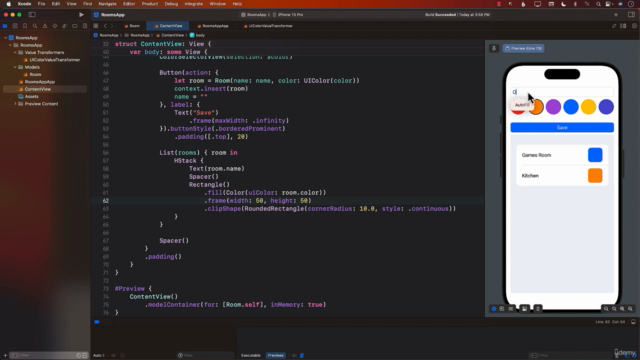Enable Selectable preview mode

pos(502,309)
